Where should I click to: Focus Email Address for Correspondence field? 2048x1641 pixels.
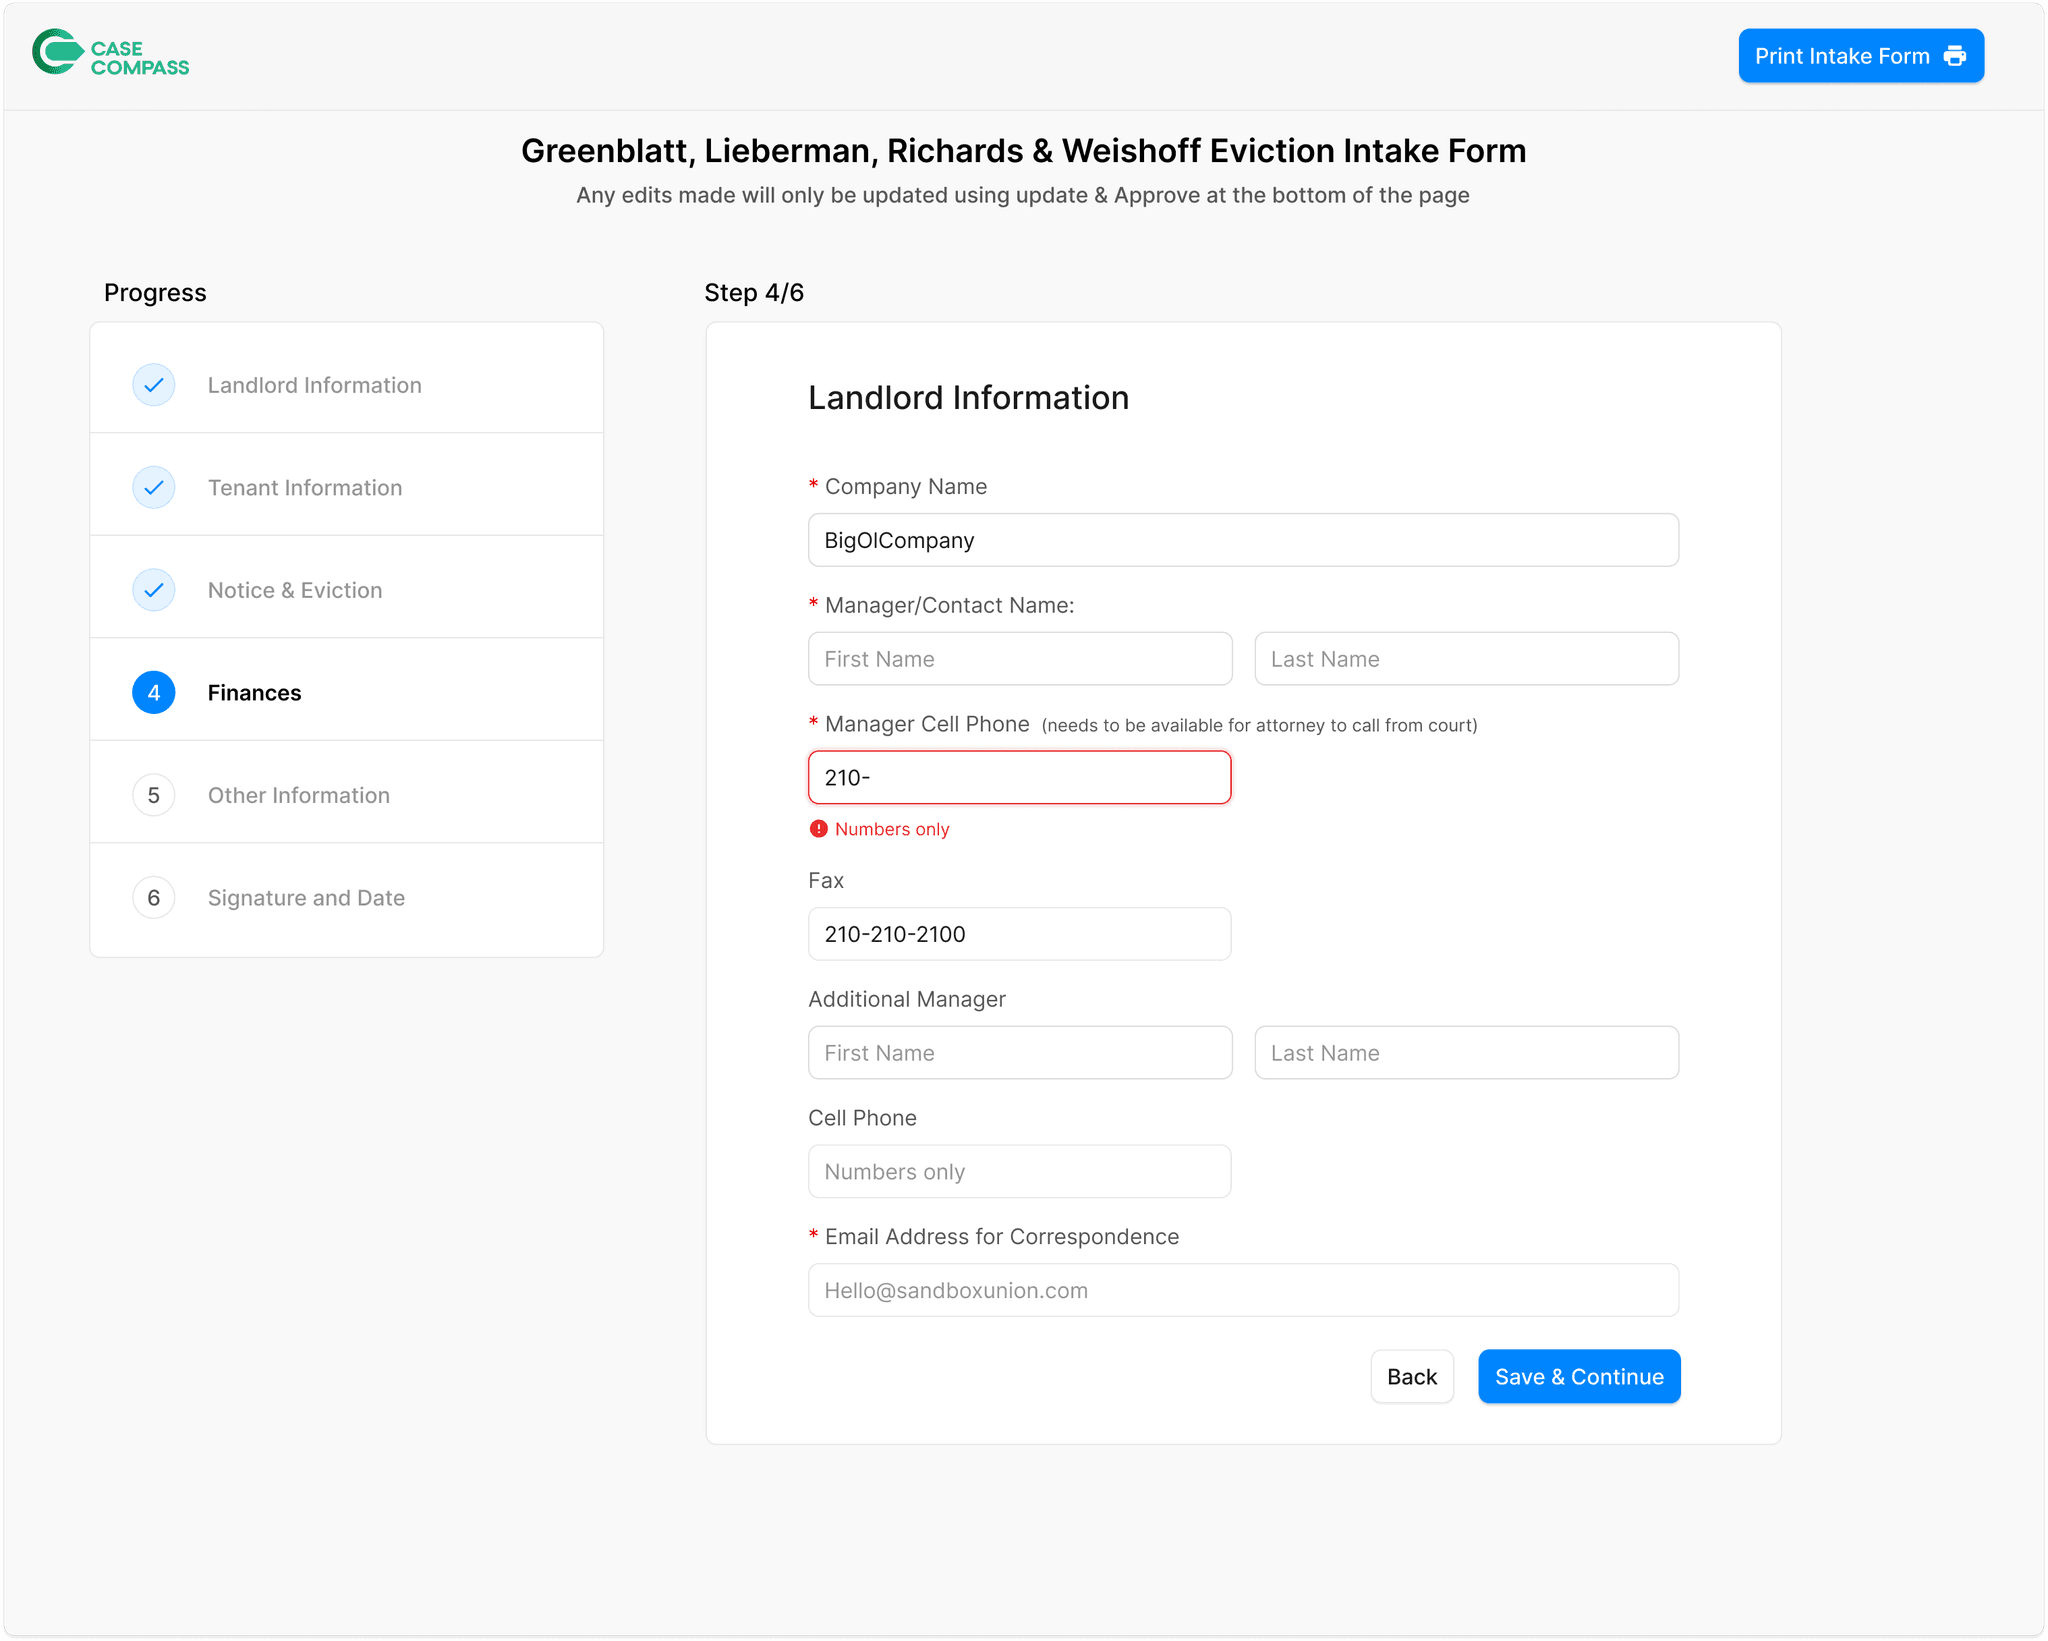[x=1242, y=1290]
